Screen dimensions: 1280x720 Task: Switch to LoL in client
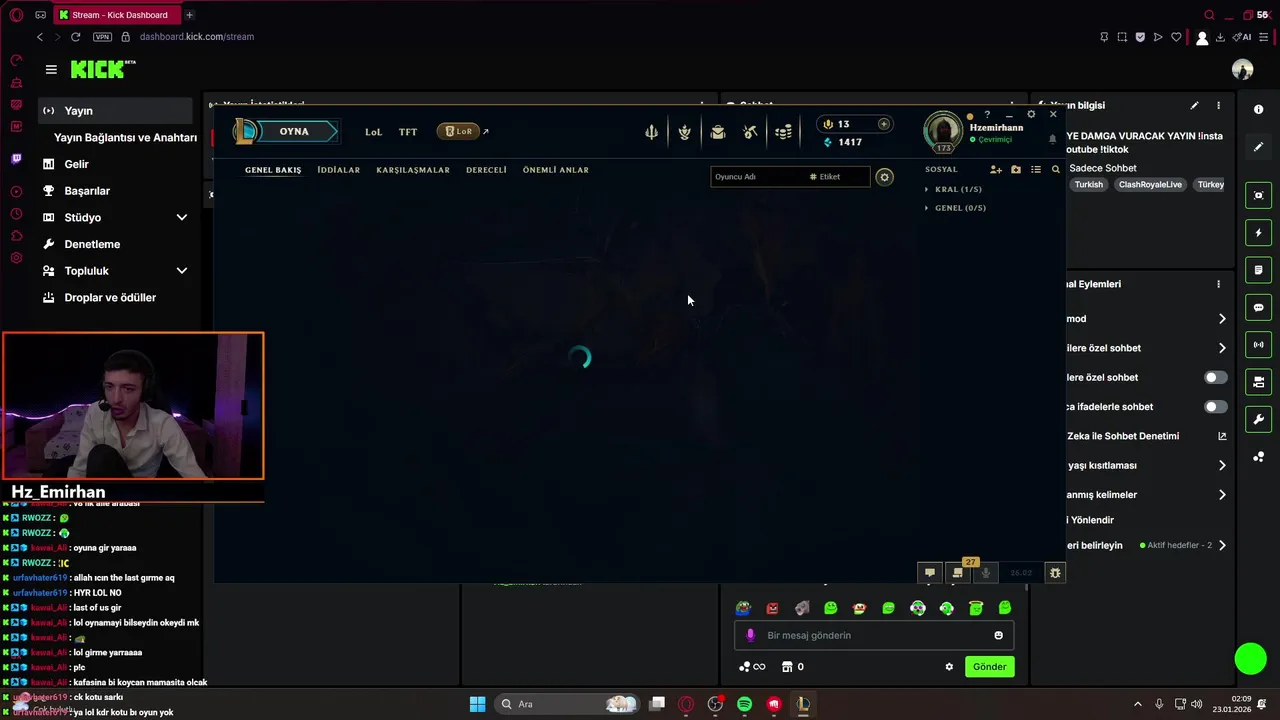click(374, 132)
